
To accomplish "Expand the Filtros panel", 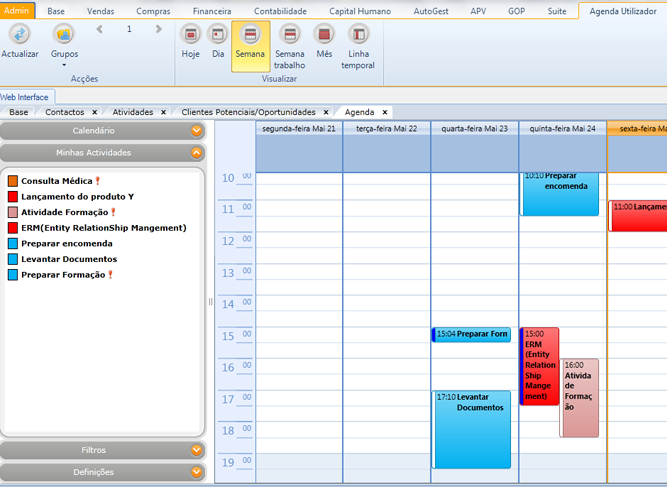I will (197, 450).
